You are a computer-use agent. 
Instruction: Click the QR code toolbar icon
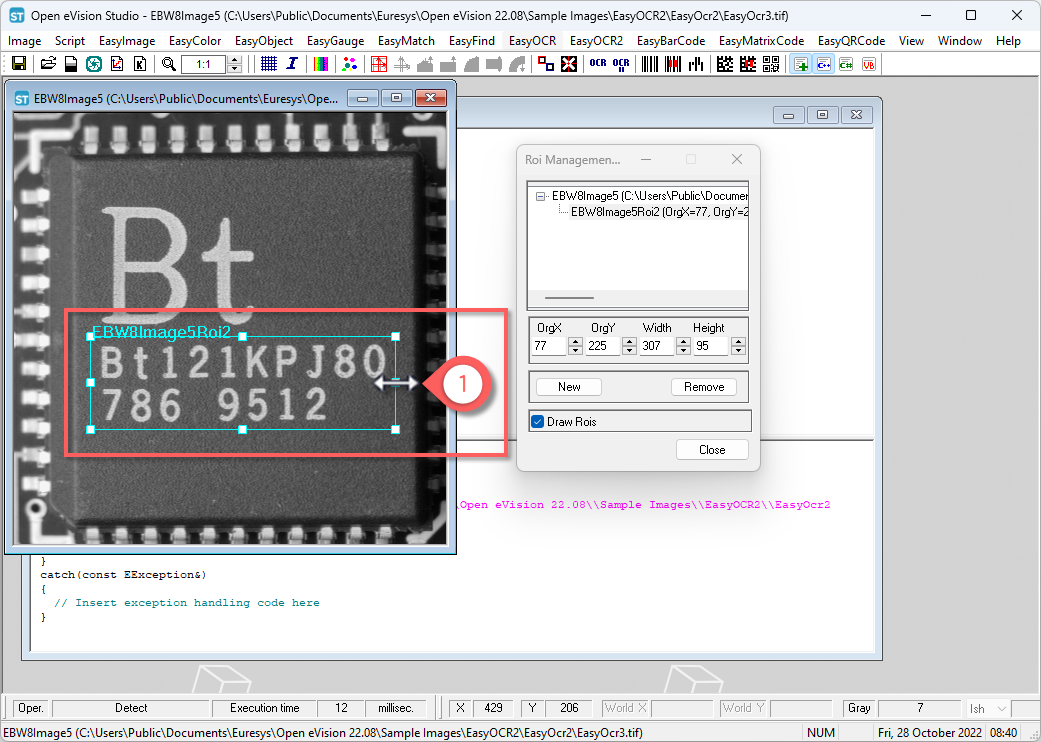pos(771,64)
